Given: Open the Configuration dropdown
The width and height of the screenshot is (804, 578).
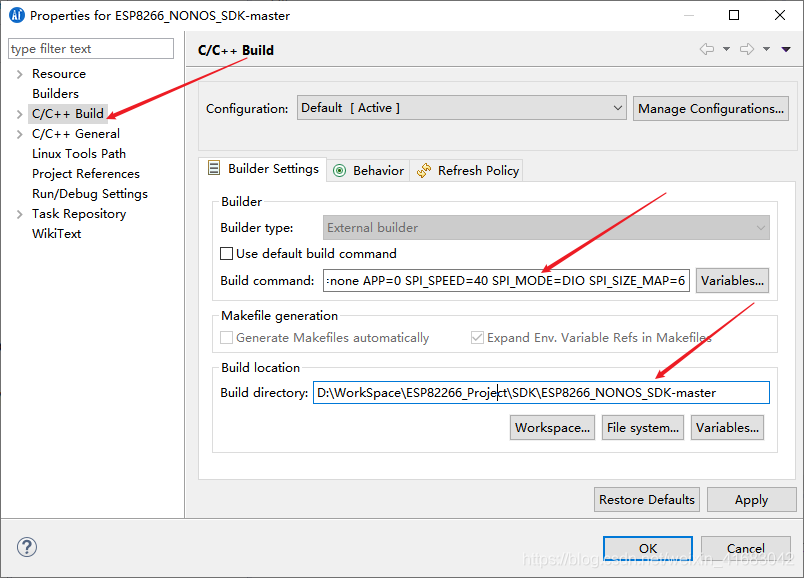Looking at the screenshot, I should (461, 108).
